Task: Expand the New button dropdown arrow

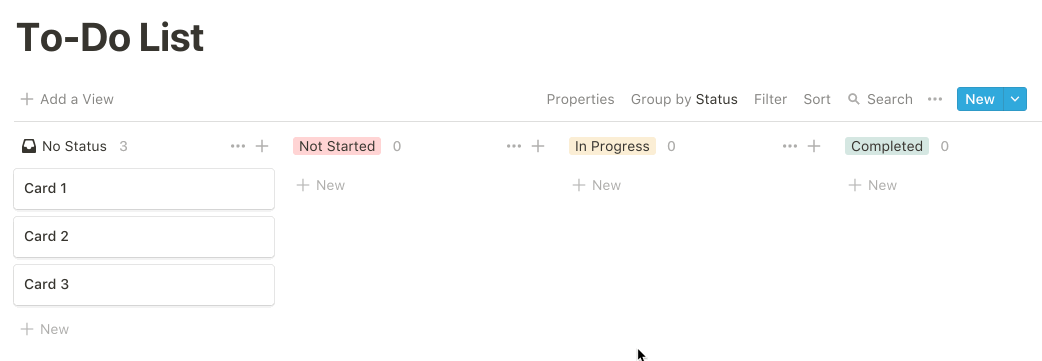Action: pos(1015,99)
